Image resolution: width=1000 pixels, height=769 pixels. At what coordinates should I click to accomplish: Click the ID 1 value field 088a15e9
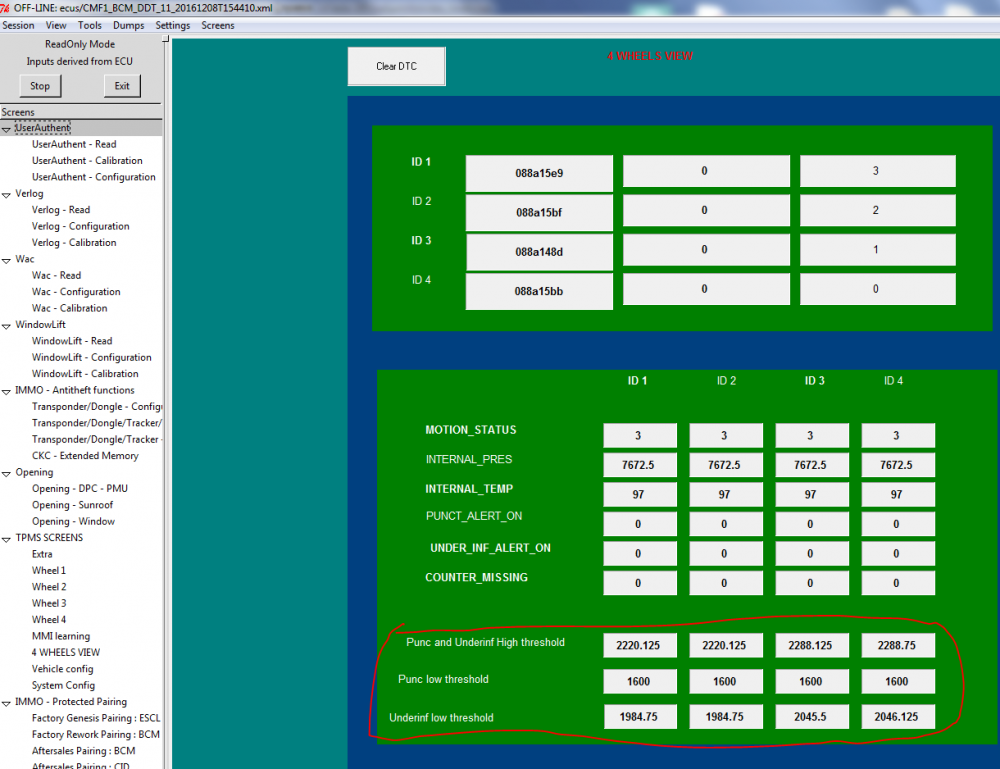(539, 173)
